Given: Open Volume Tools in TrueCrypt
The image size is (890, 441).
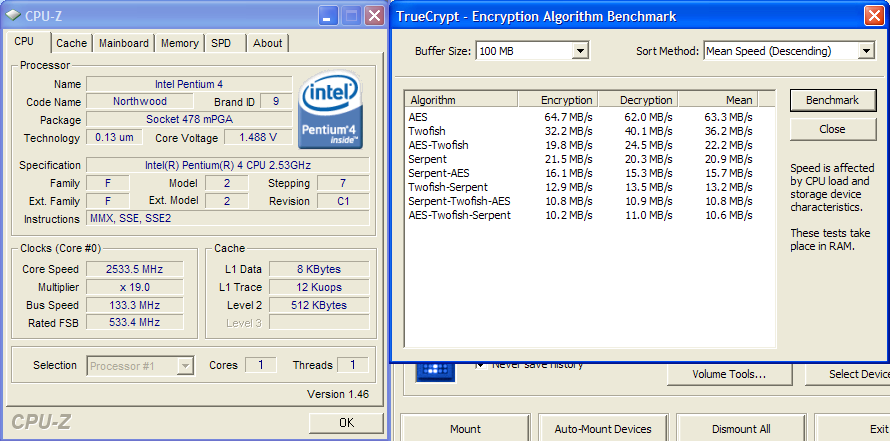Looking at the screenshot, I should click(x=729, y=375).
